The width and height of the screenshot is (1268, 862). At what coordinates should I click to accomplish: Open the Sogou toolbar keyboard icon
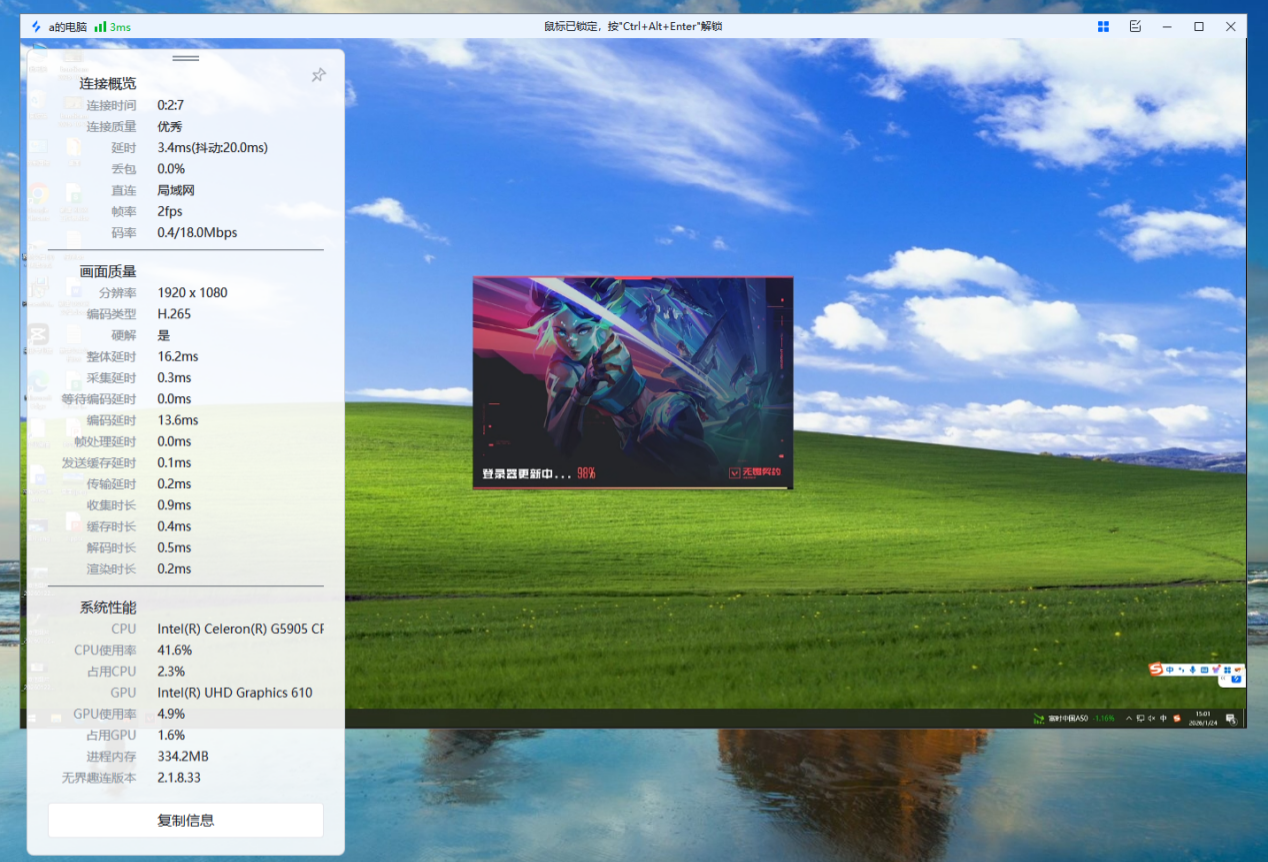[x=1204, y=669]
